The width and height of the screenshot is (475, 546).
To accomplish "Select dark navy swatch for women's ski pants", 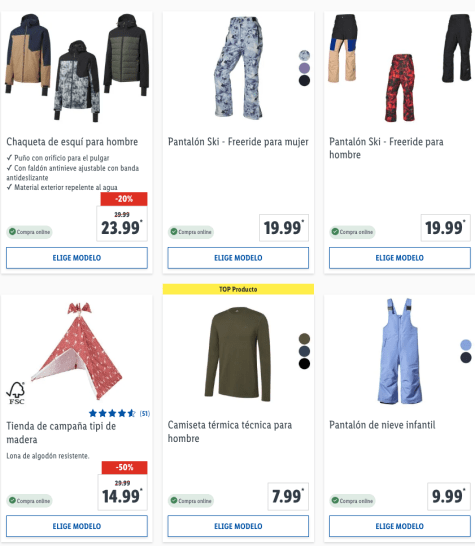I will [x=304, y=80].
